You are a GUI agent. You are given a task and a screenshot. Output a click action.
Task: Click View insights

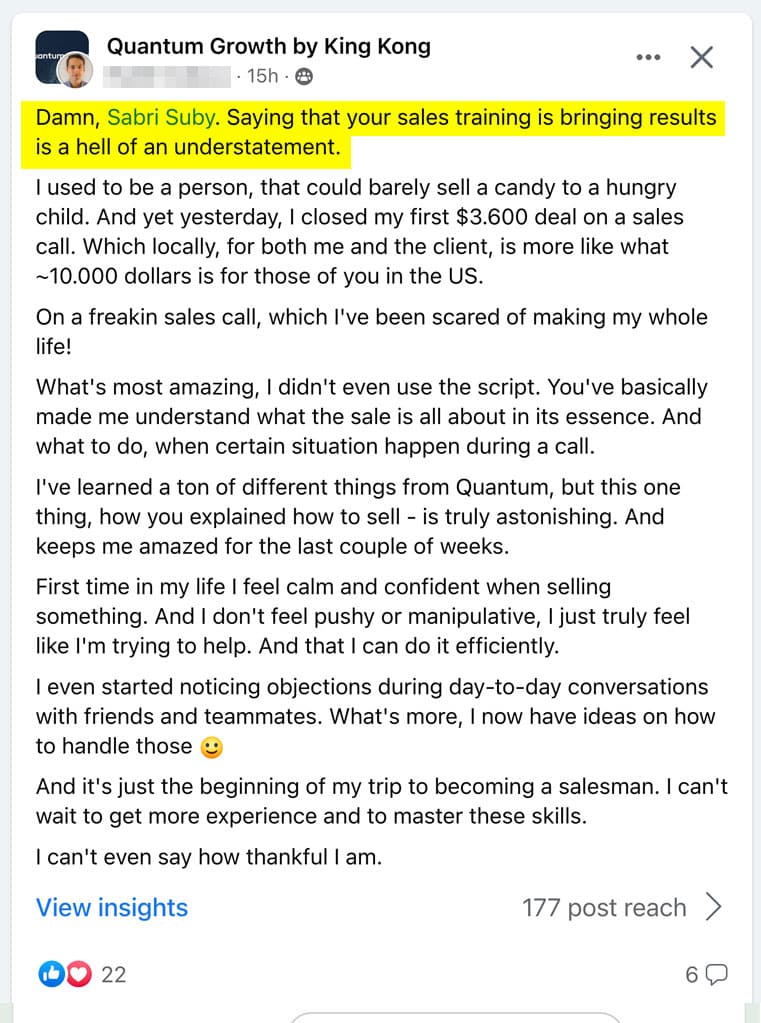(x=112, y=908)
